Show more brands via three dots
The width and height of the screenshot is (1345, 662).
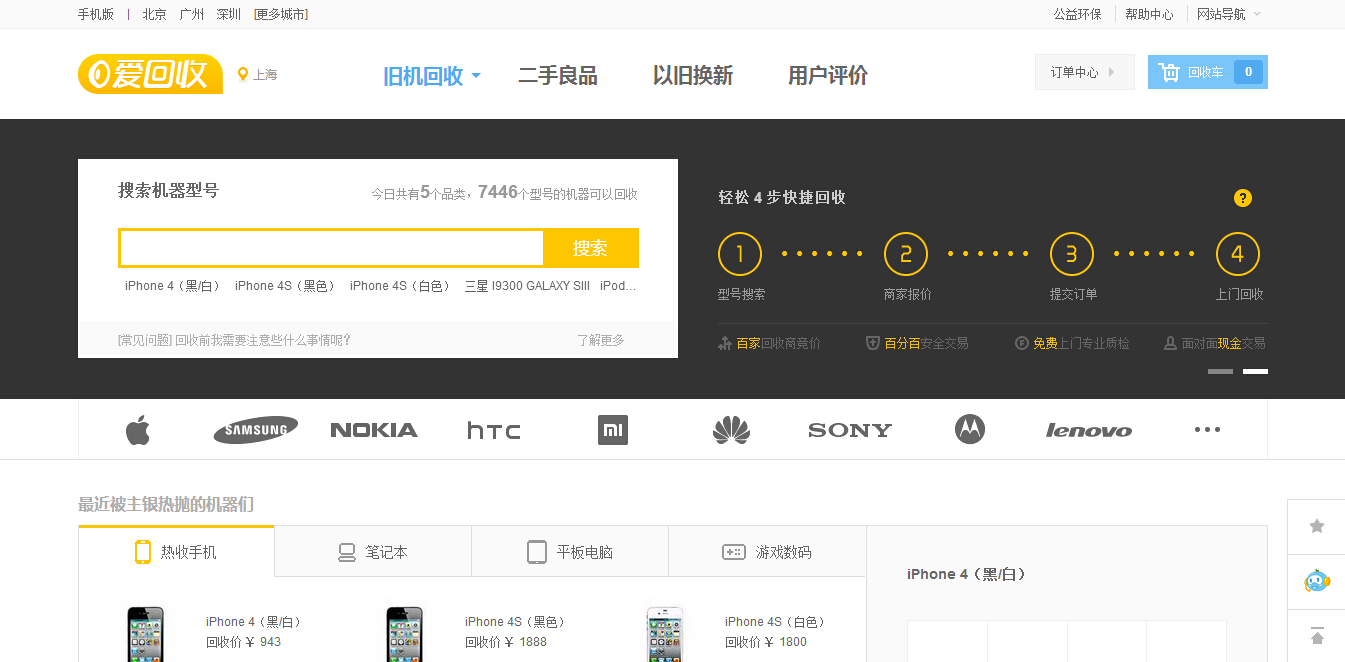click(1207, 430)
